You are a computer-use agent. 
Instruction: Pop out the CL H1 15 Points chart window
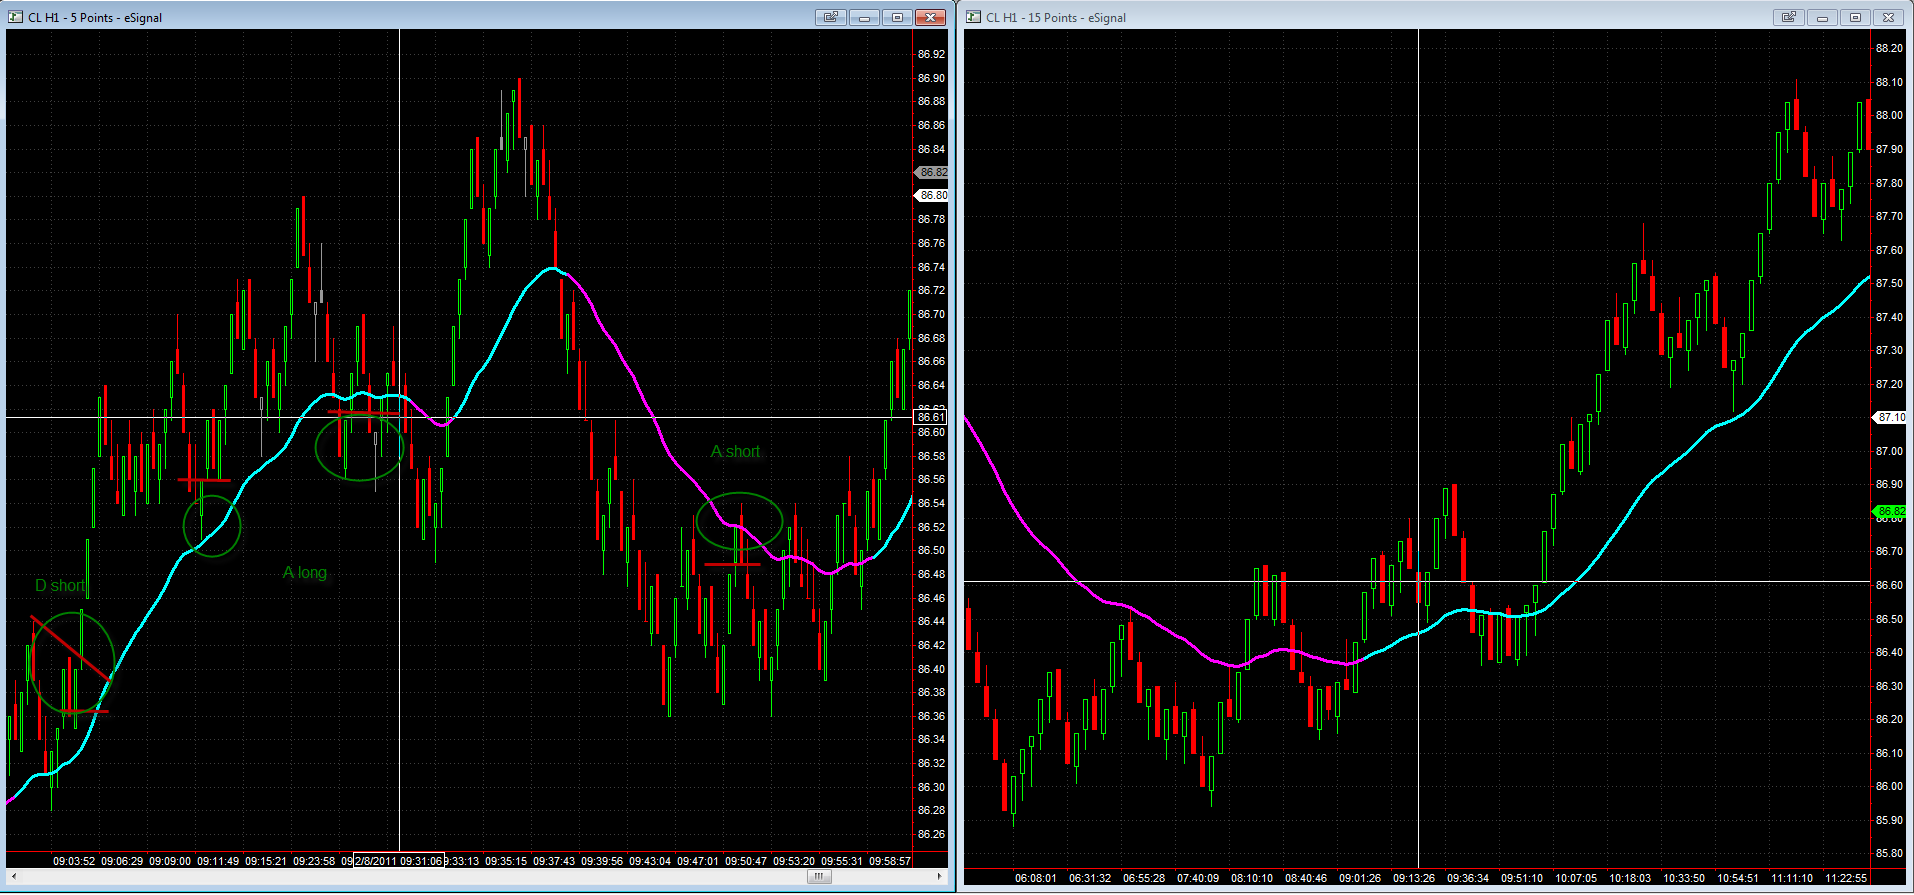[1788, 17]
